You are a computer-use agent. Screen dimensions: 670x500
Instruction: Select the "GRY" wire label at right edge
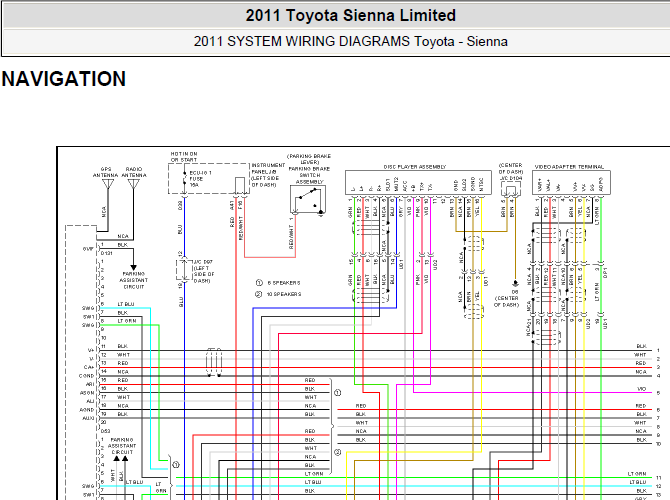[x=641, y=498]
